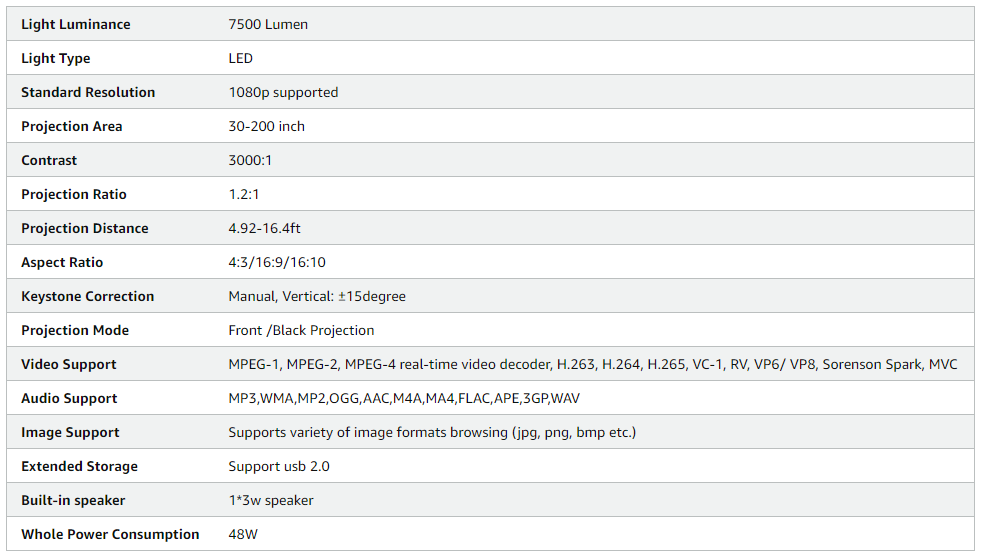981x560 pixels.
Task: Click the Image Support label
Action: click(70, 432)
